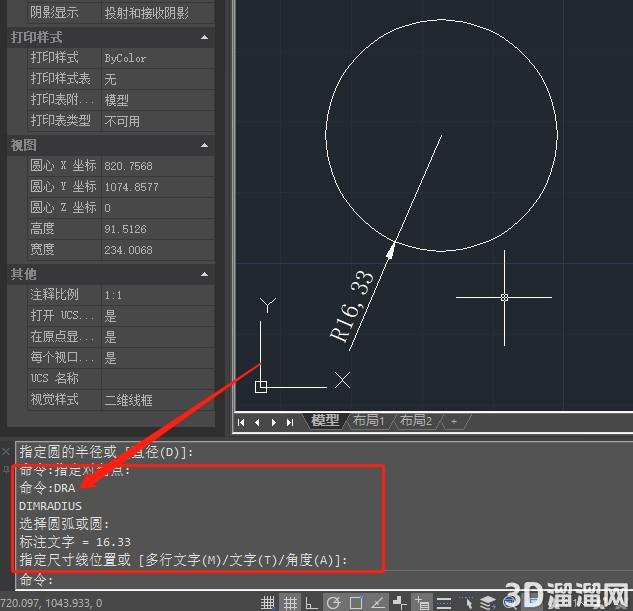Click the 高度 property label
The width and height of the screenshot is (633, 611).
(x=42, y=229)
